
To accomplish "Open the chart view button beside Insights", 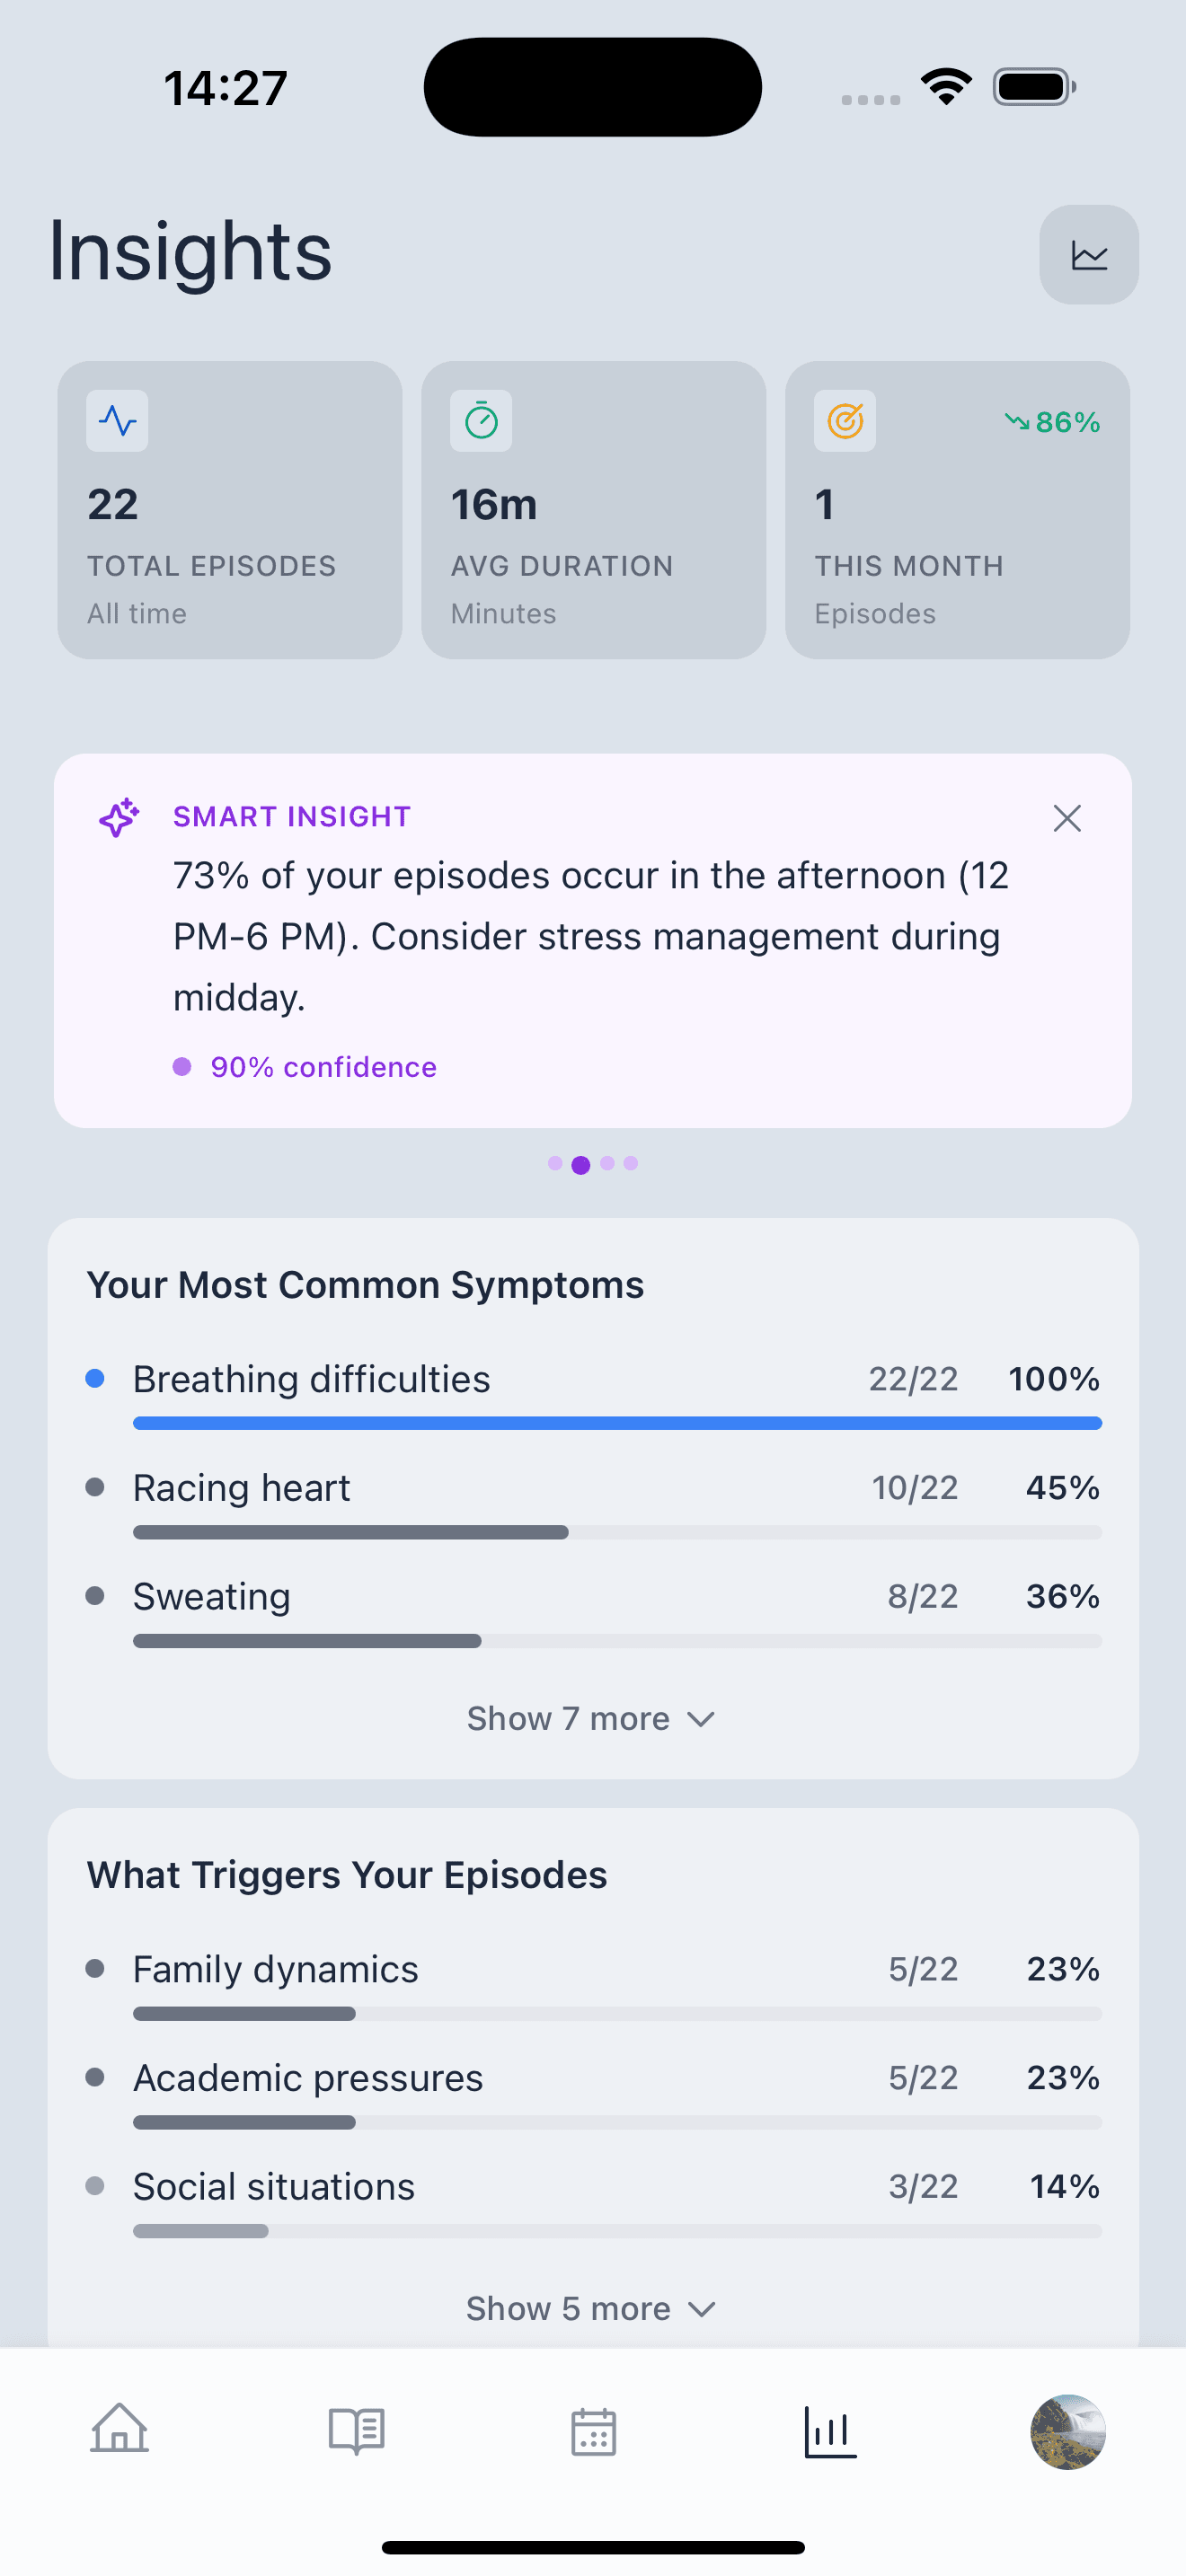I will tap(1088, 255).
